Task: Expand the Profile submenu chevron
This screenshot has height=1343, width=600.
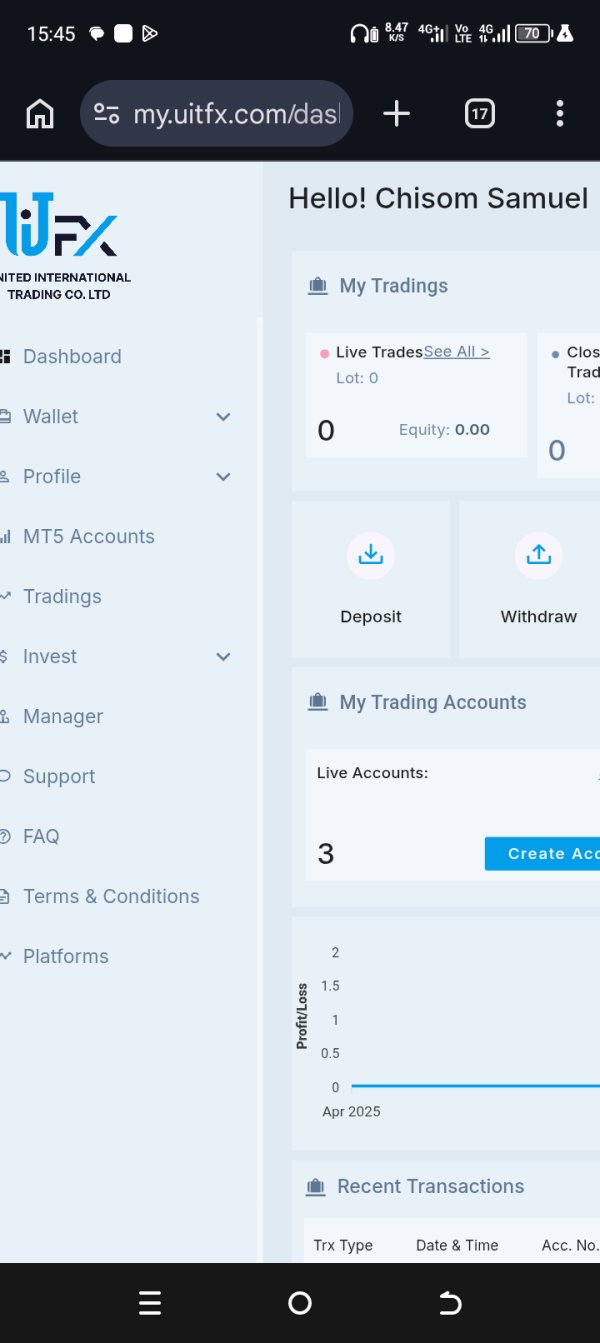Action: [223, 477]
